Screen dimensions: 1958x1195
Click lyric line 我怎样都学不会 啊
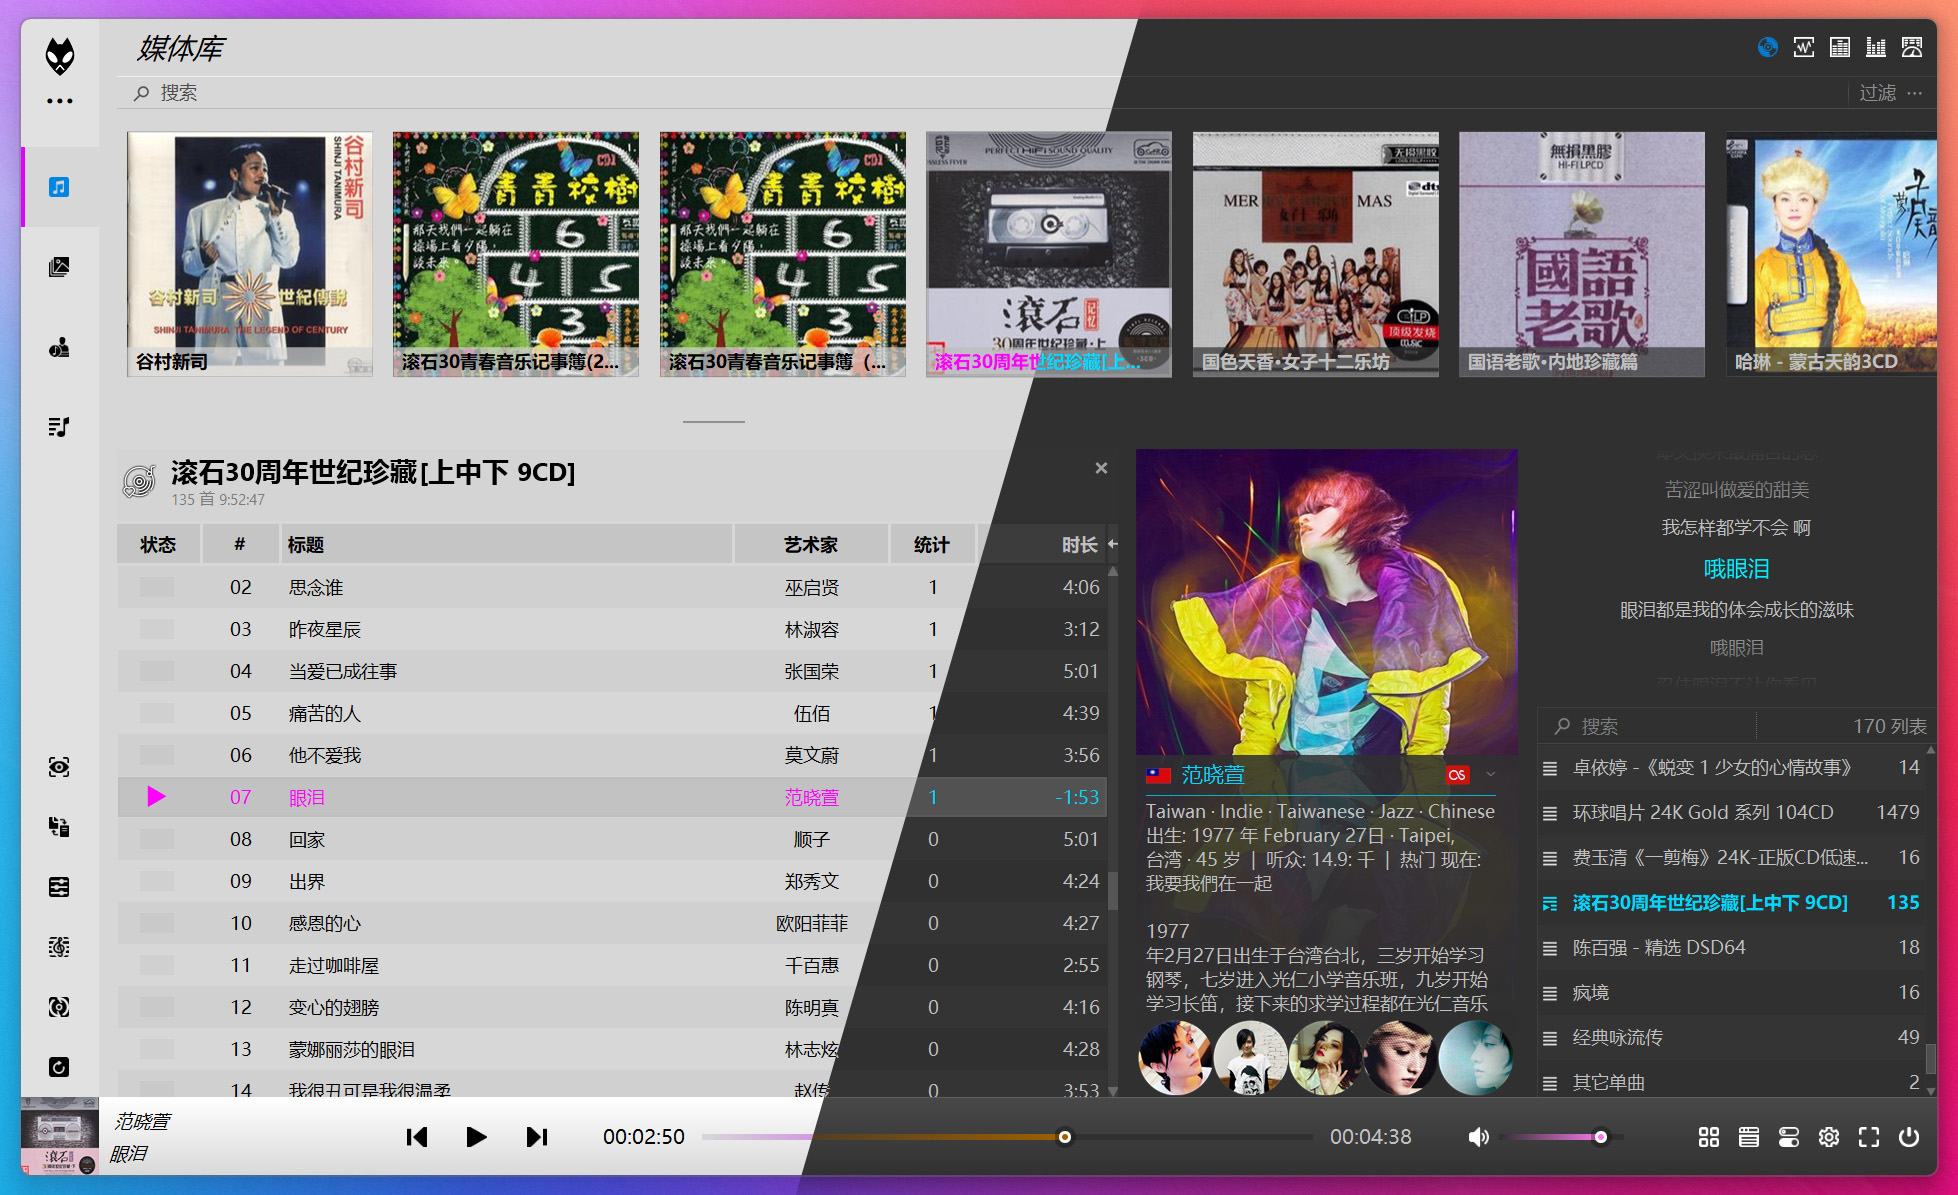pyautogui.click(x=1736, y=527)
